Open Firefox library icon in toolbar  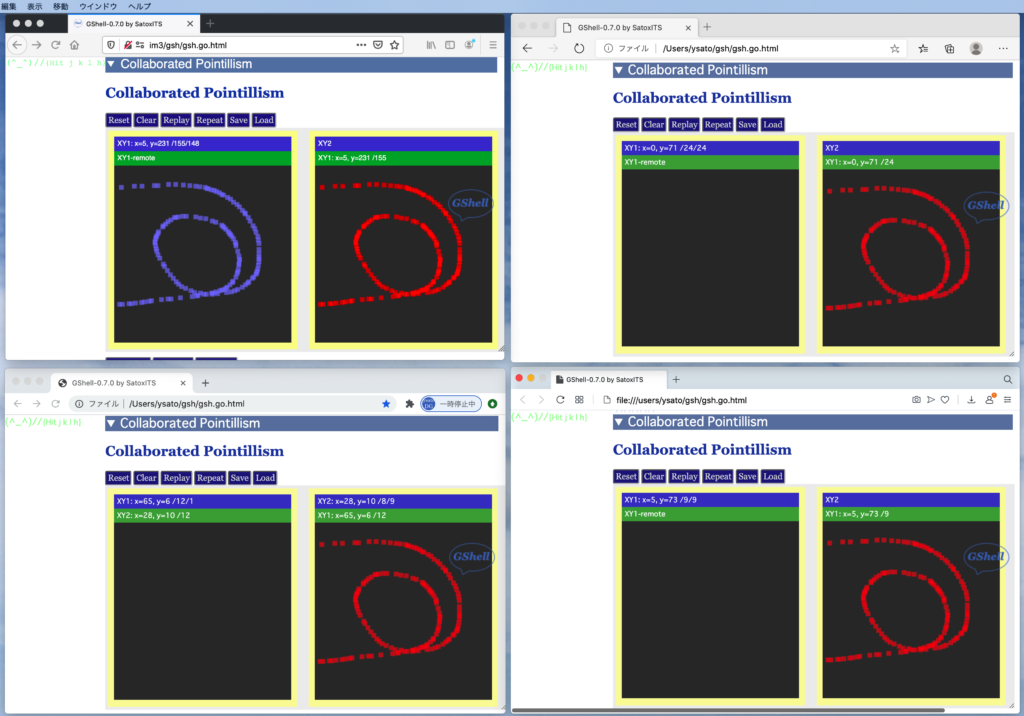(431, 45)
